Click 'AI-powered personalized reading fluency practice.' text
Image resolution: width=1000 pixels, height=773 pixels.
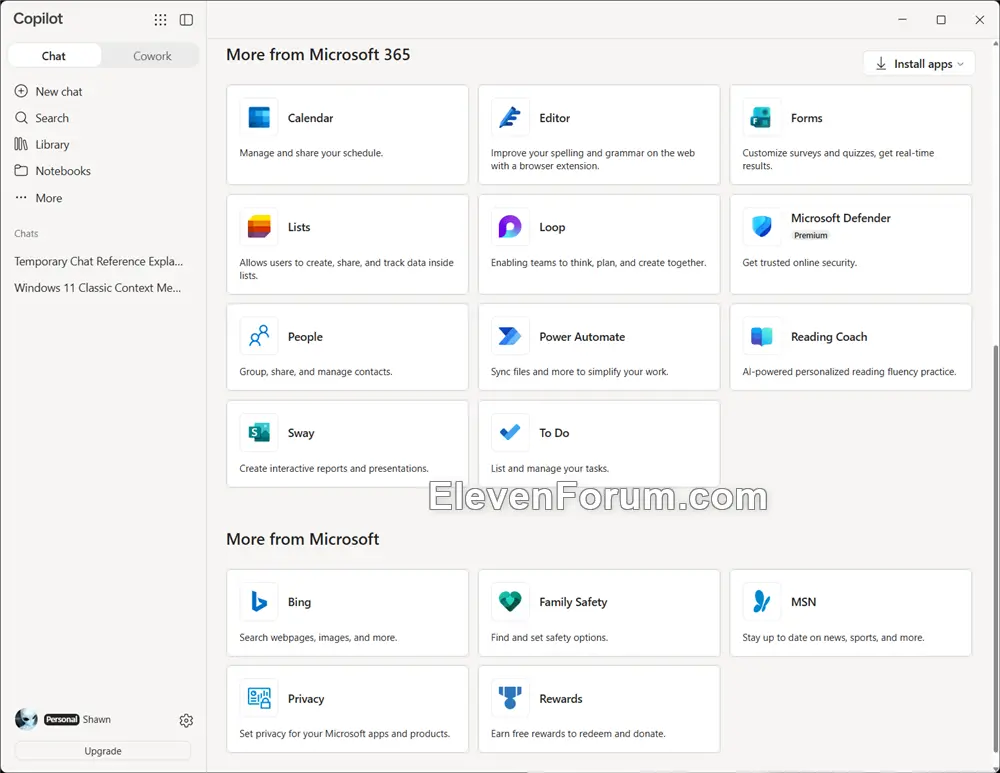tap(849, 371)
